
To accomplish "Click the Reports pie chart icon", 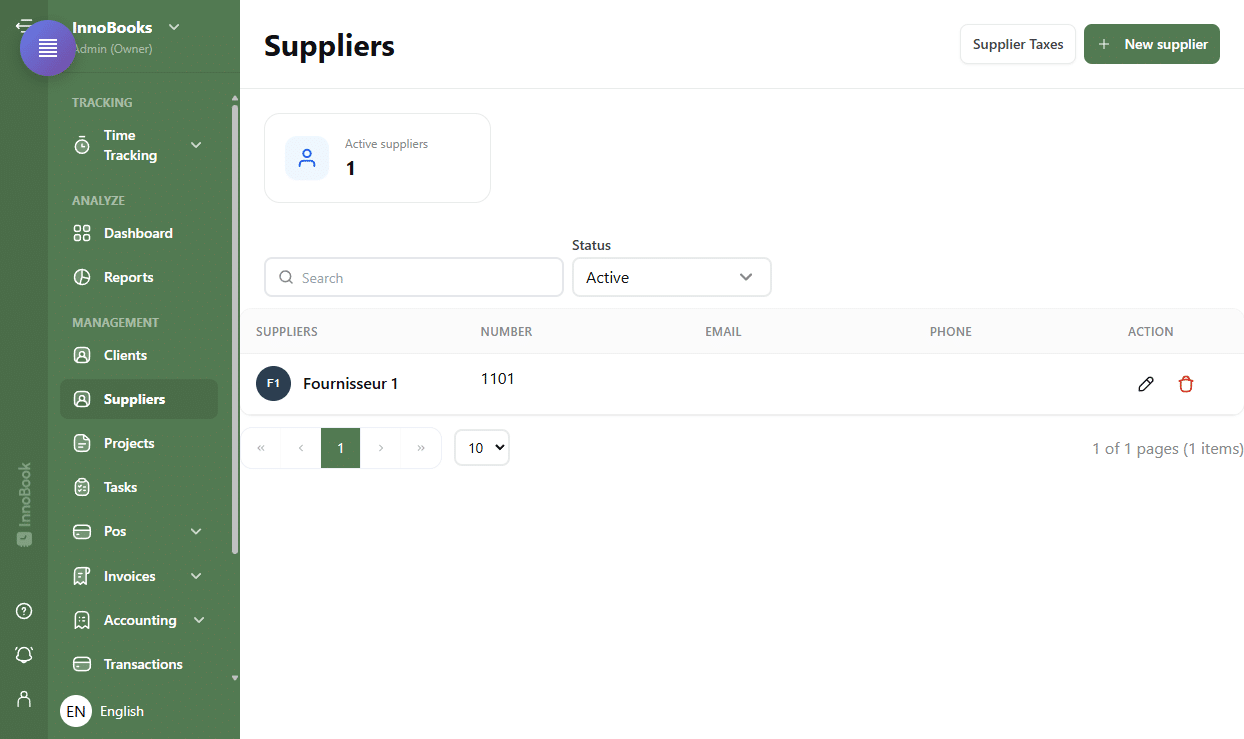I will [82, 277].
